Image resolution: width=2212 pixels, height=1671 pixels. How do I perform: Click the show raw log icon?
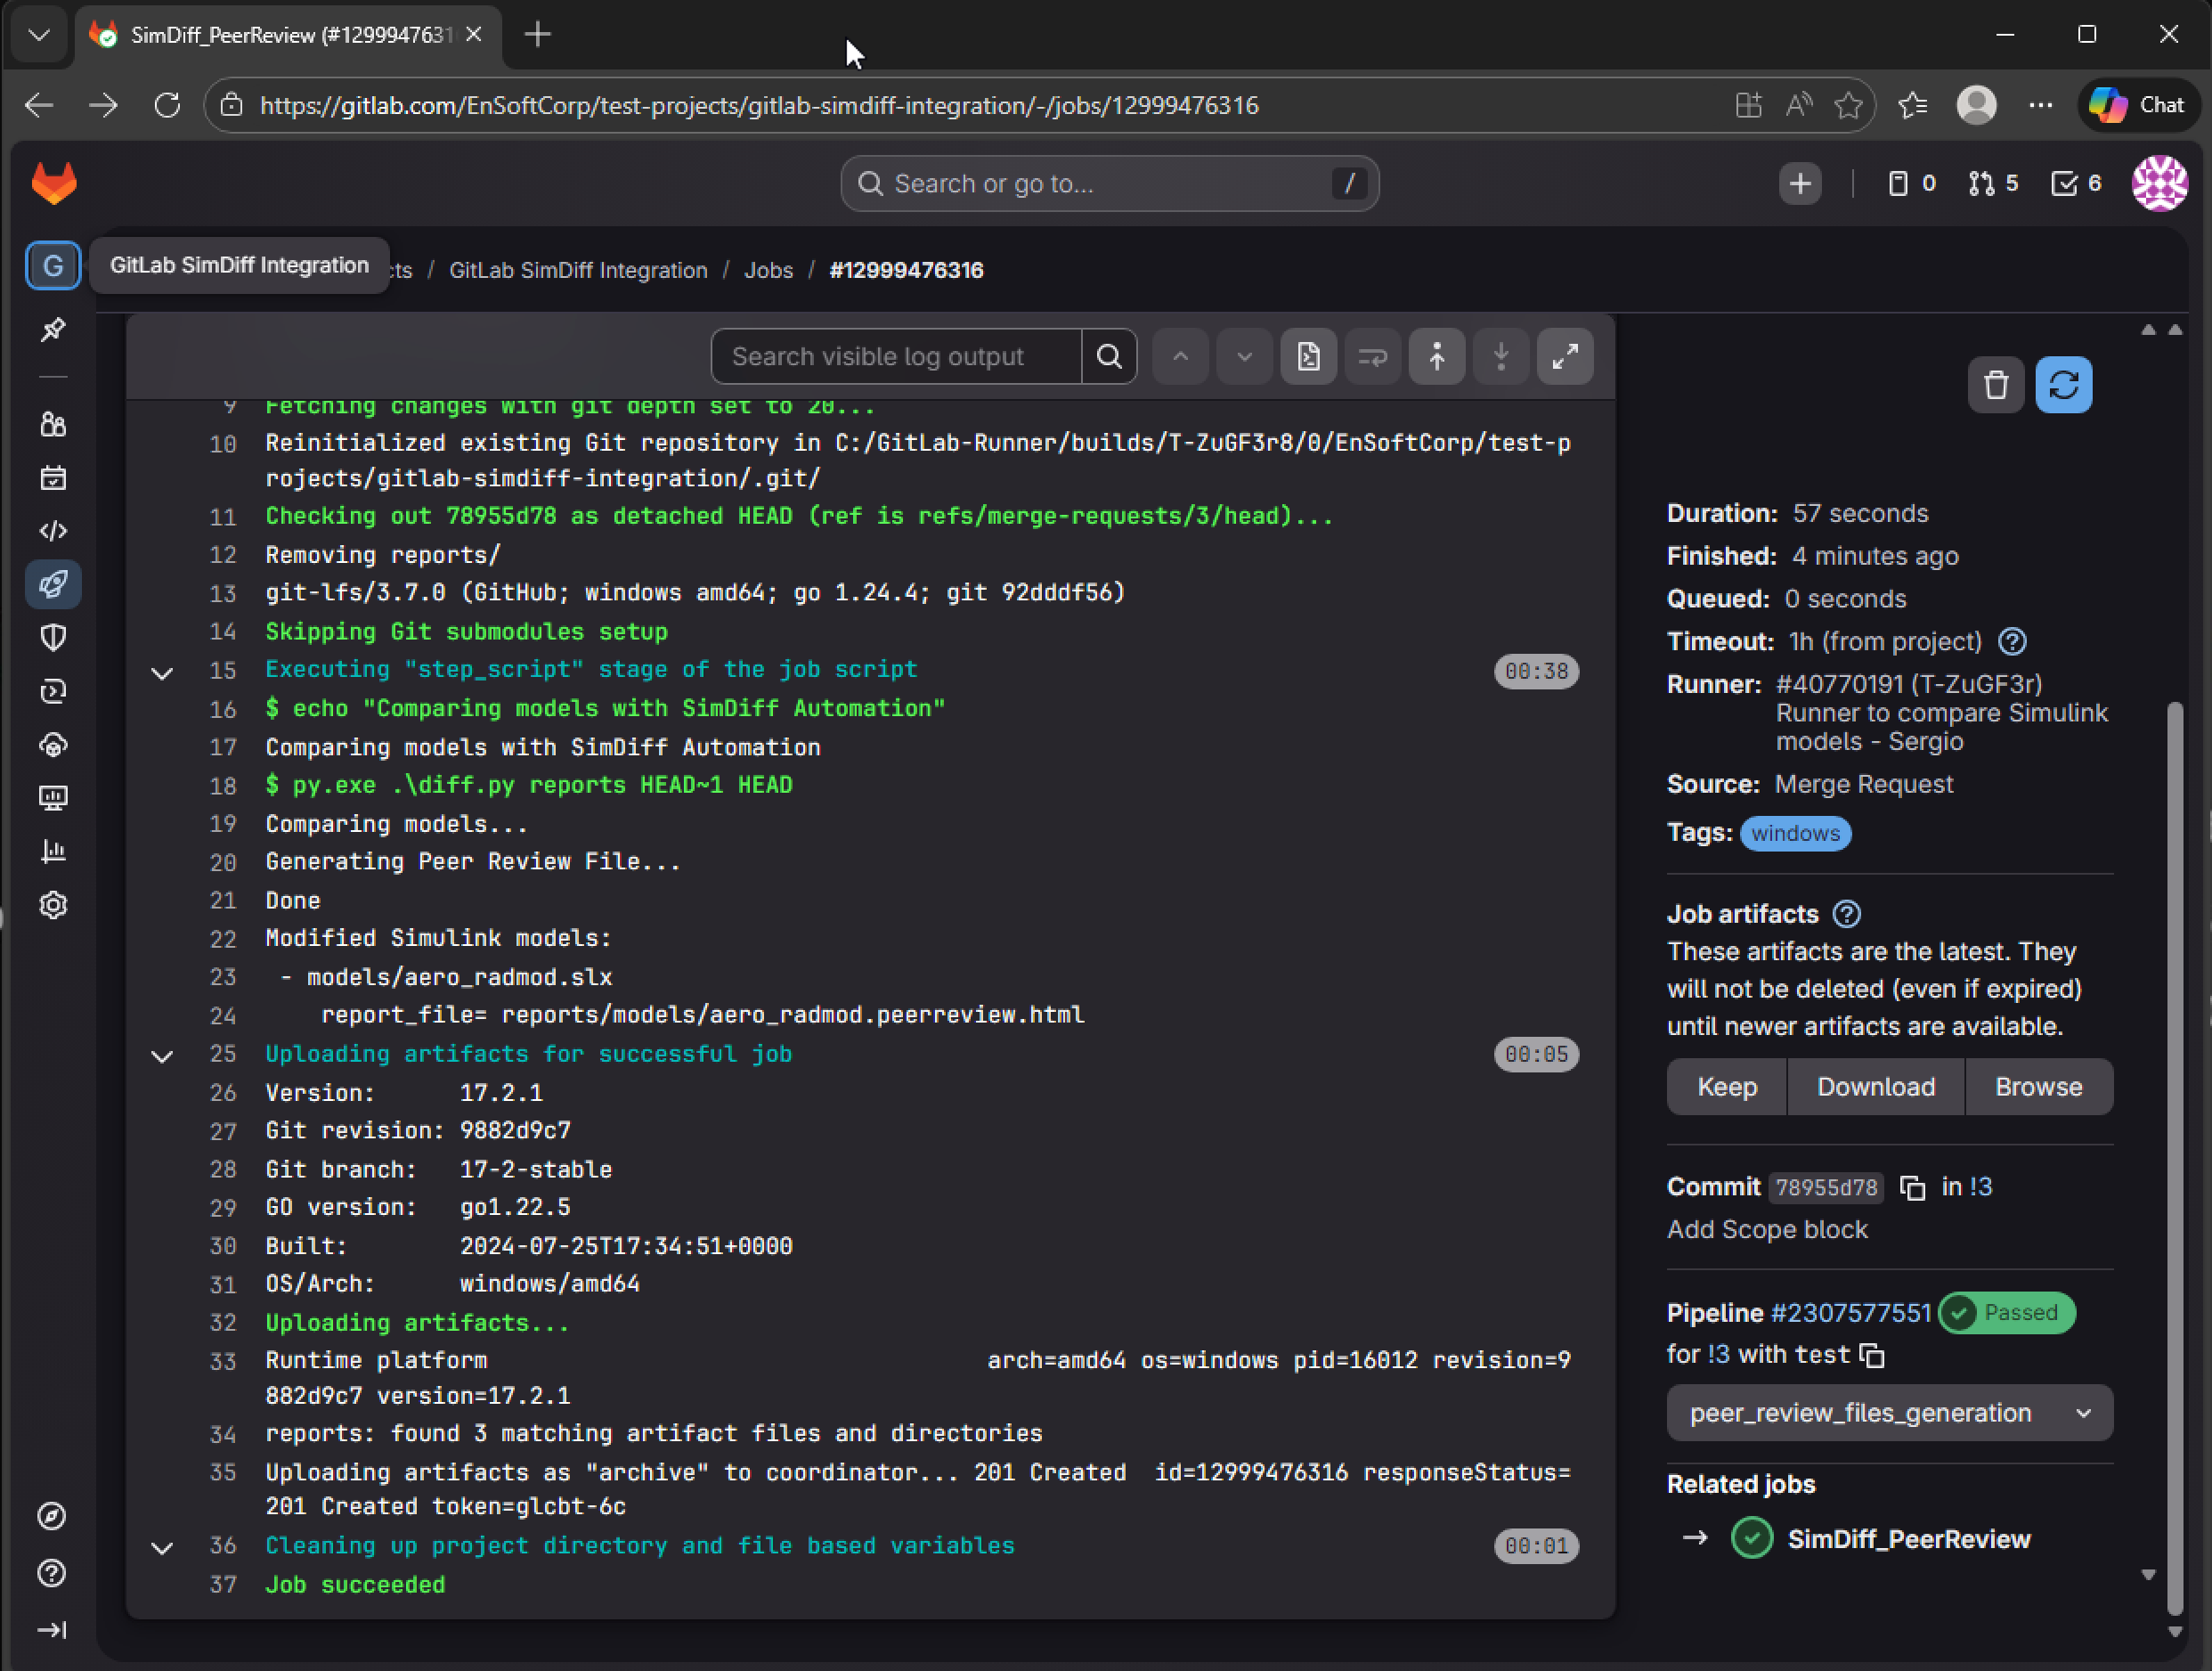pos(1308,357)
